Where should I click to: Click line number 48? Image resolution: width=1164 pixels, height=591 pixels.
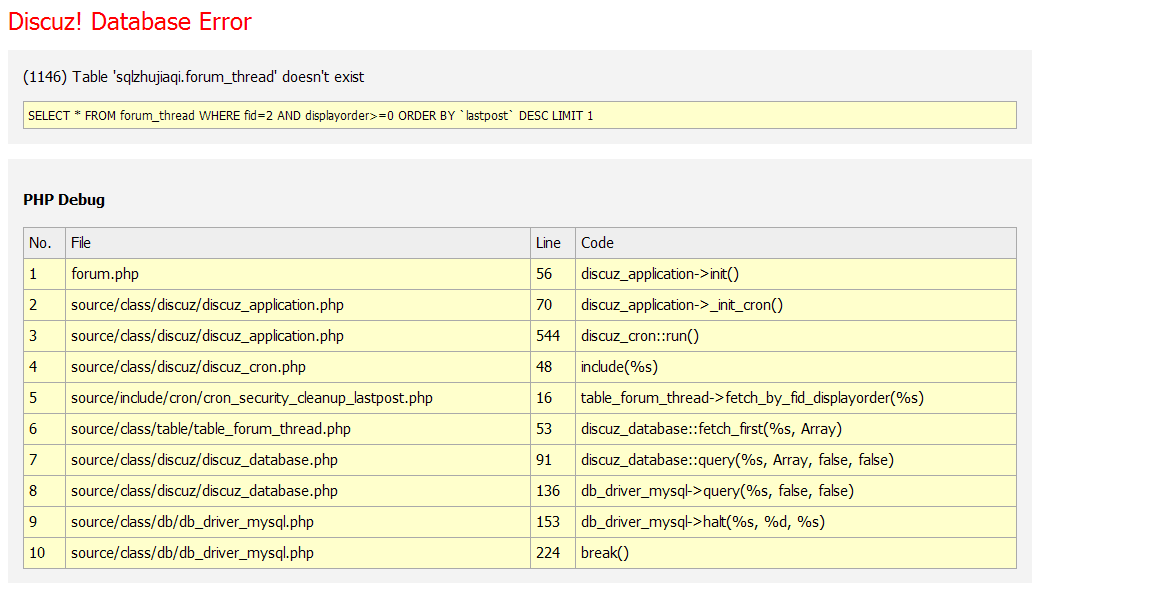point(553,367)
